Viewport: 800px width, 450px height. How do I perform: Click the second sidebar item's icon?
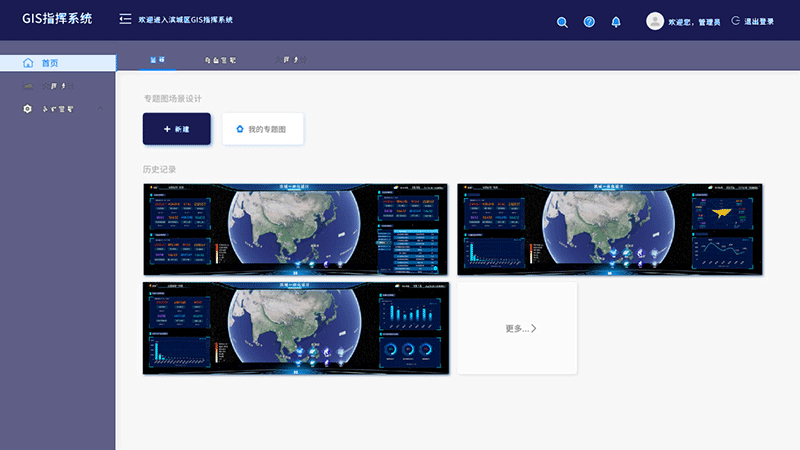pos(28,86)
